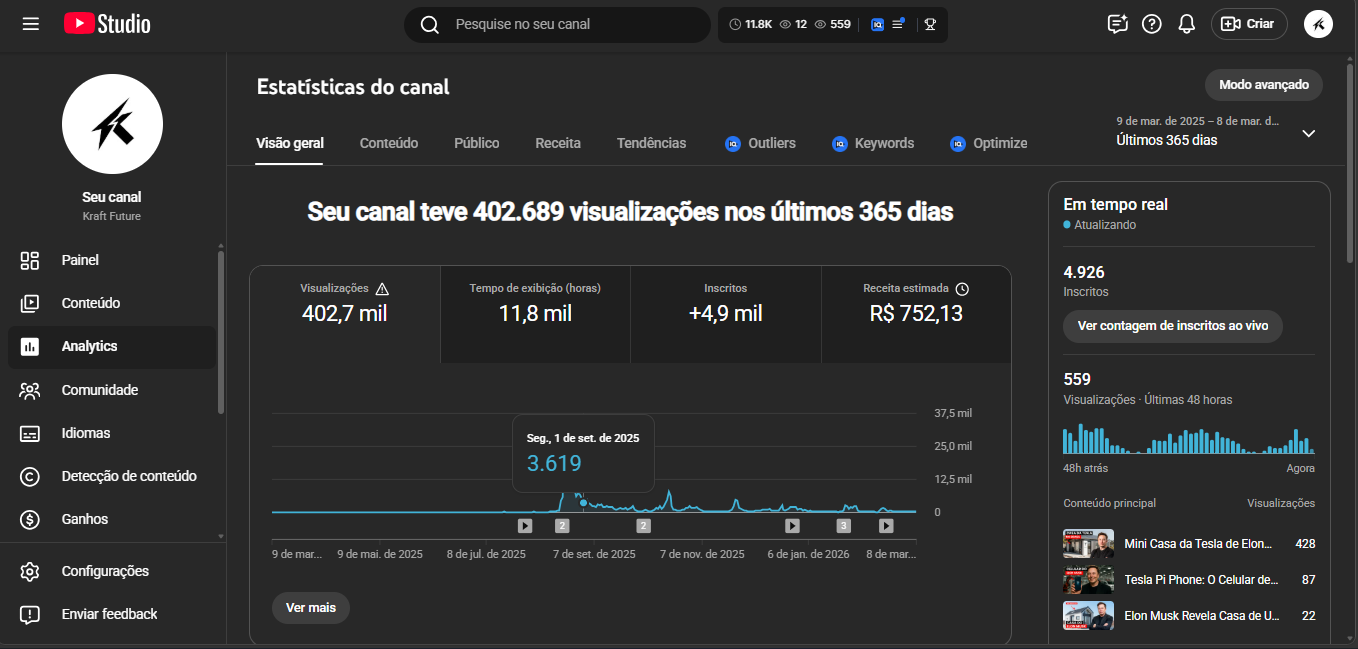Switch to the Visão geral tab
The width and height of the screenshot is (1358, 649).
[290, 143]
